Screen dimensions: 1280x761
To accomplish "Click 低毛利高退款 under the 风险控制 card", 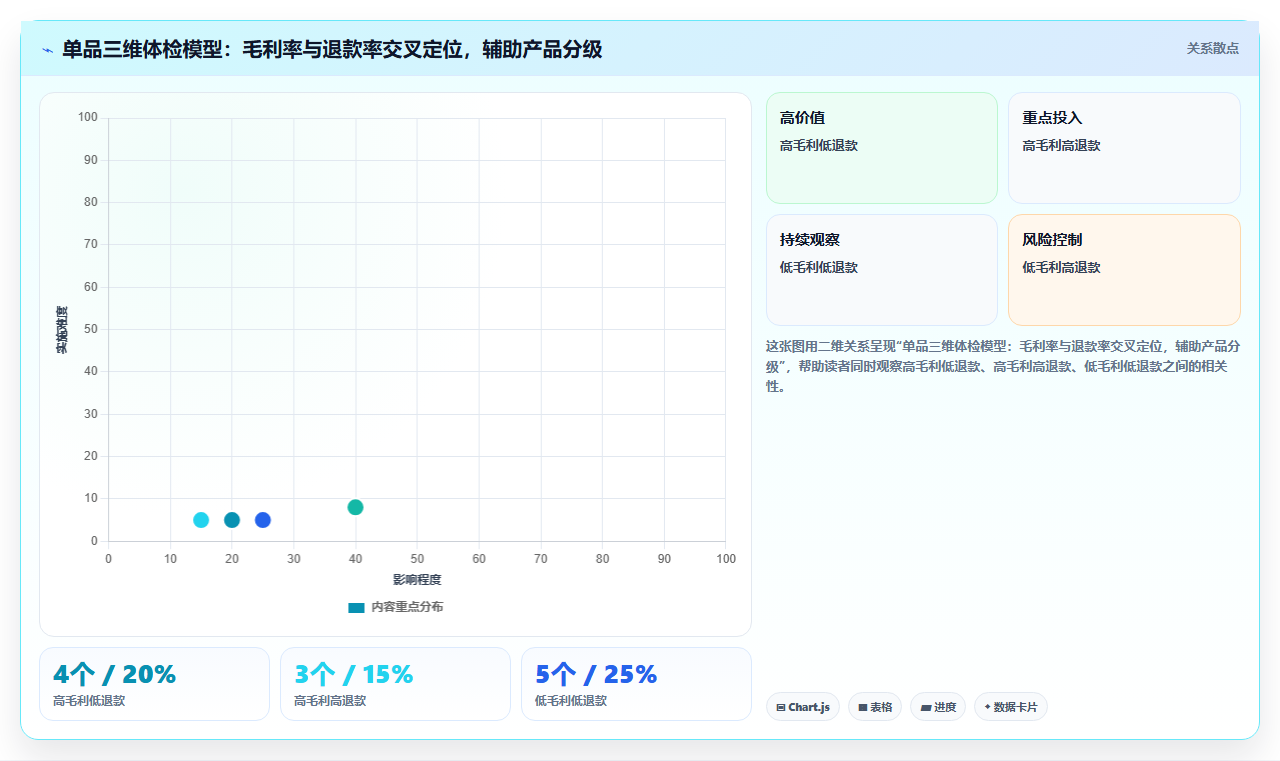I will point(1061,267).
